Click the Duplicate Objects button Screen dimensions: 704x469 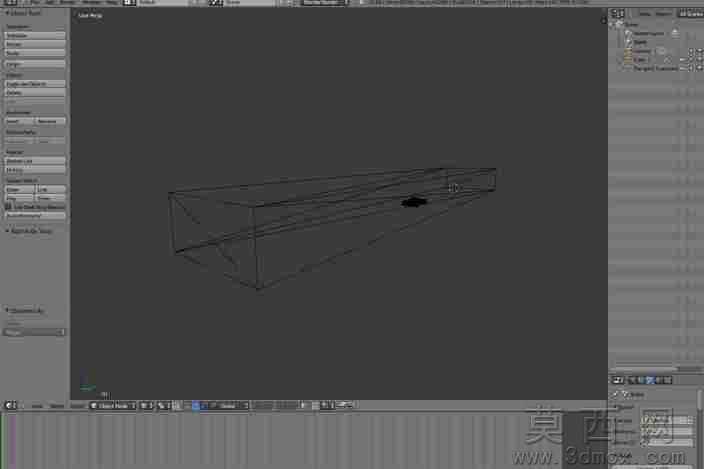35,84
